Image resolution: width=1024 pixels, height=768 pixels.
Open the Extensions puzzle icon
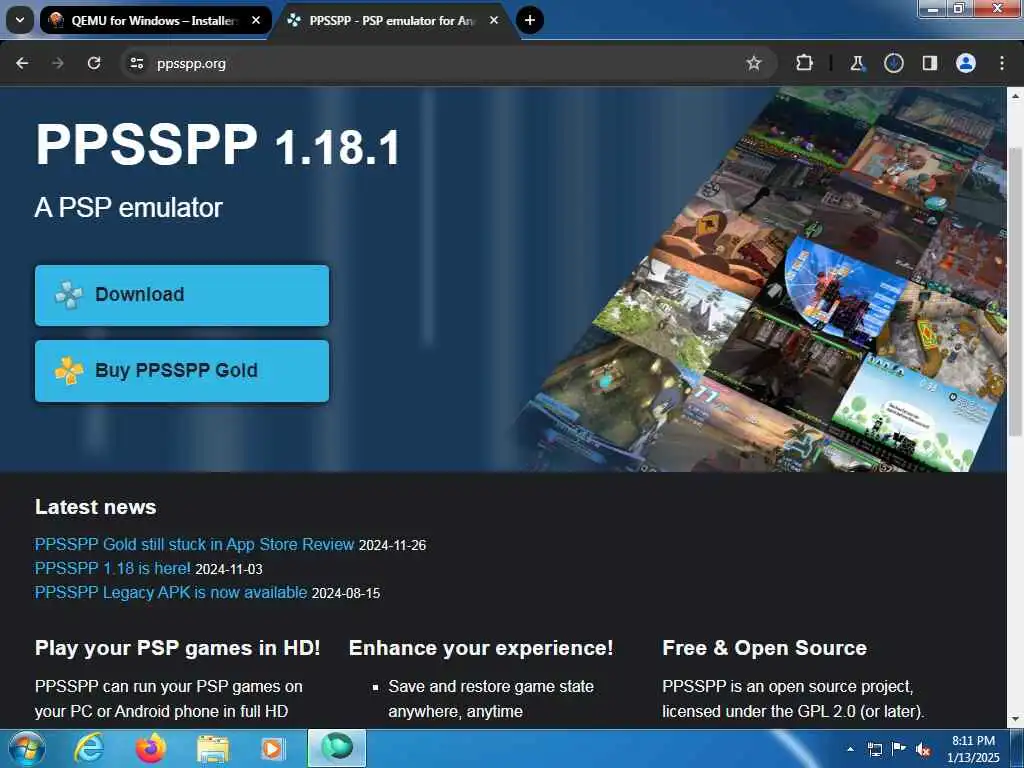(x=805, y=63)
